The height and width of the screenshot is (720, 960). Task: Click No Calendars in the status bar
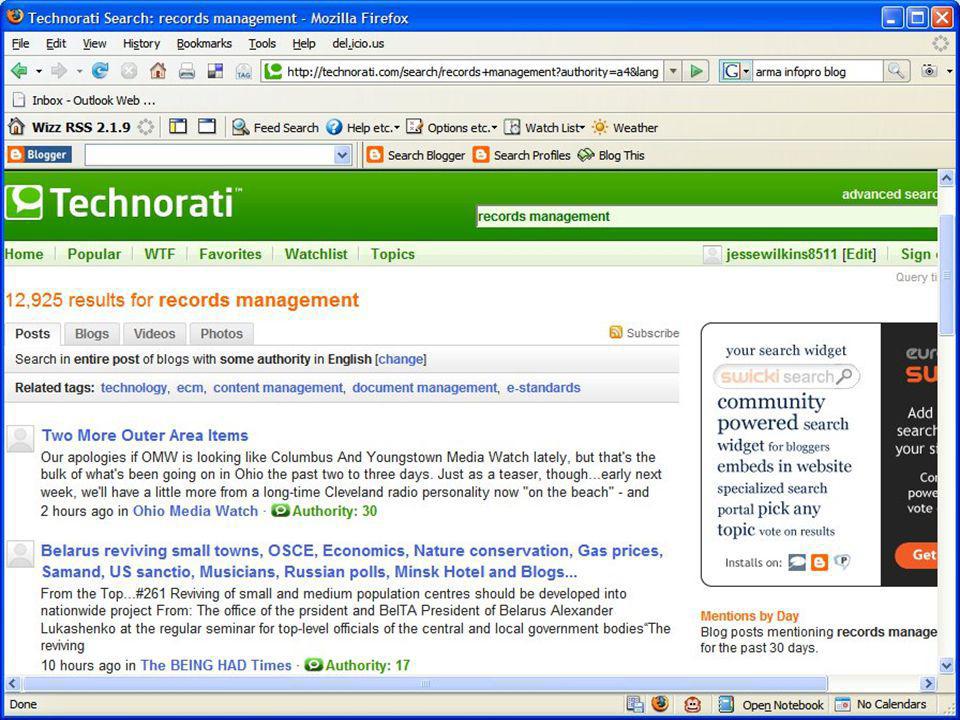pyautogui.click(x=881, y=705)
